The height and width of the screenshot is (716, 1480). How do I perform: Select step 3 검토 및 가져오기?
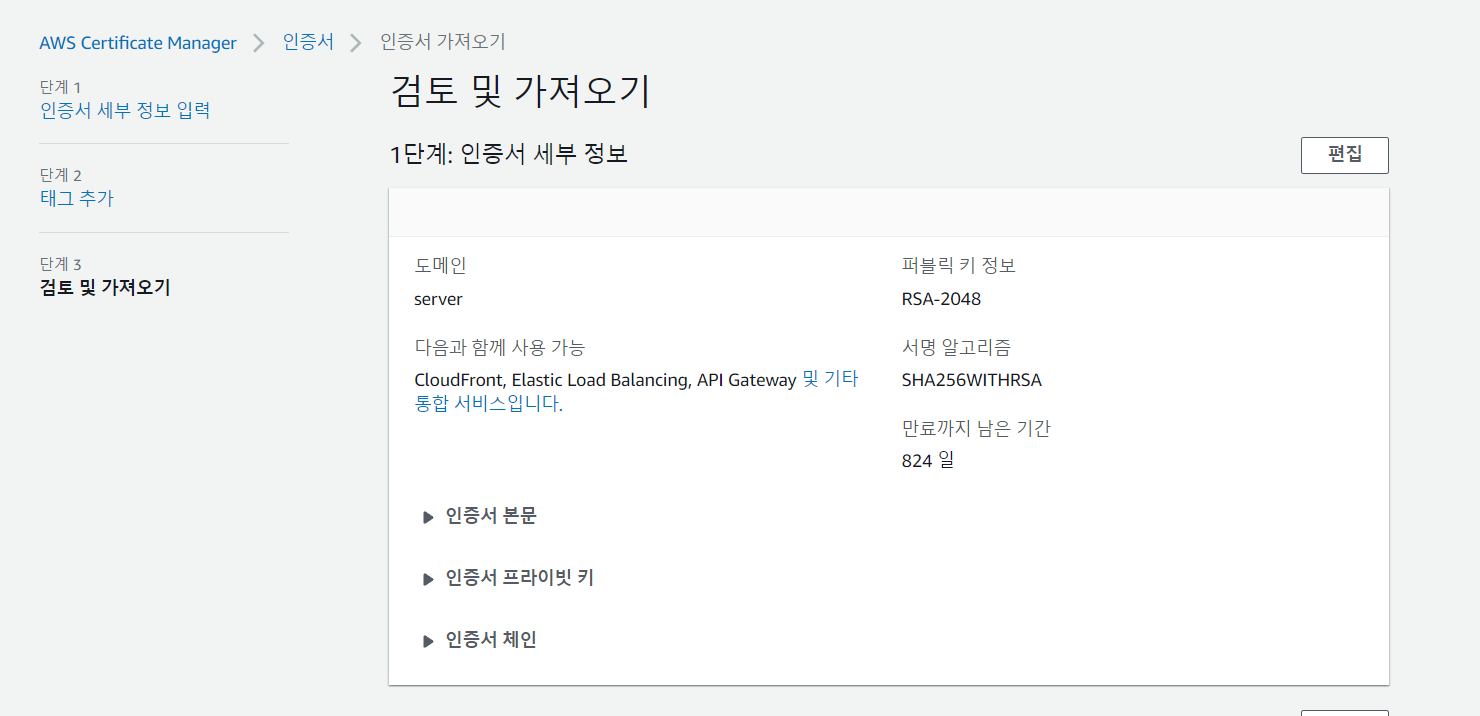click(x=105, y=288)
